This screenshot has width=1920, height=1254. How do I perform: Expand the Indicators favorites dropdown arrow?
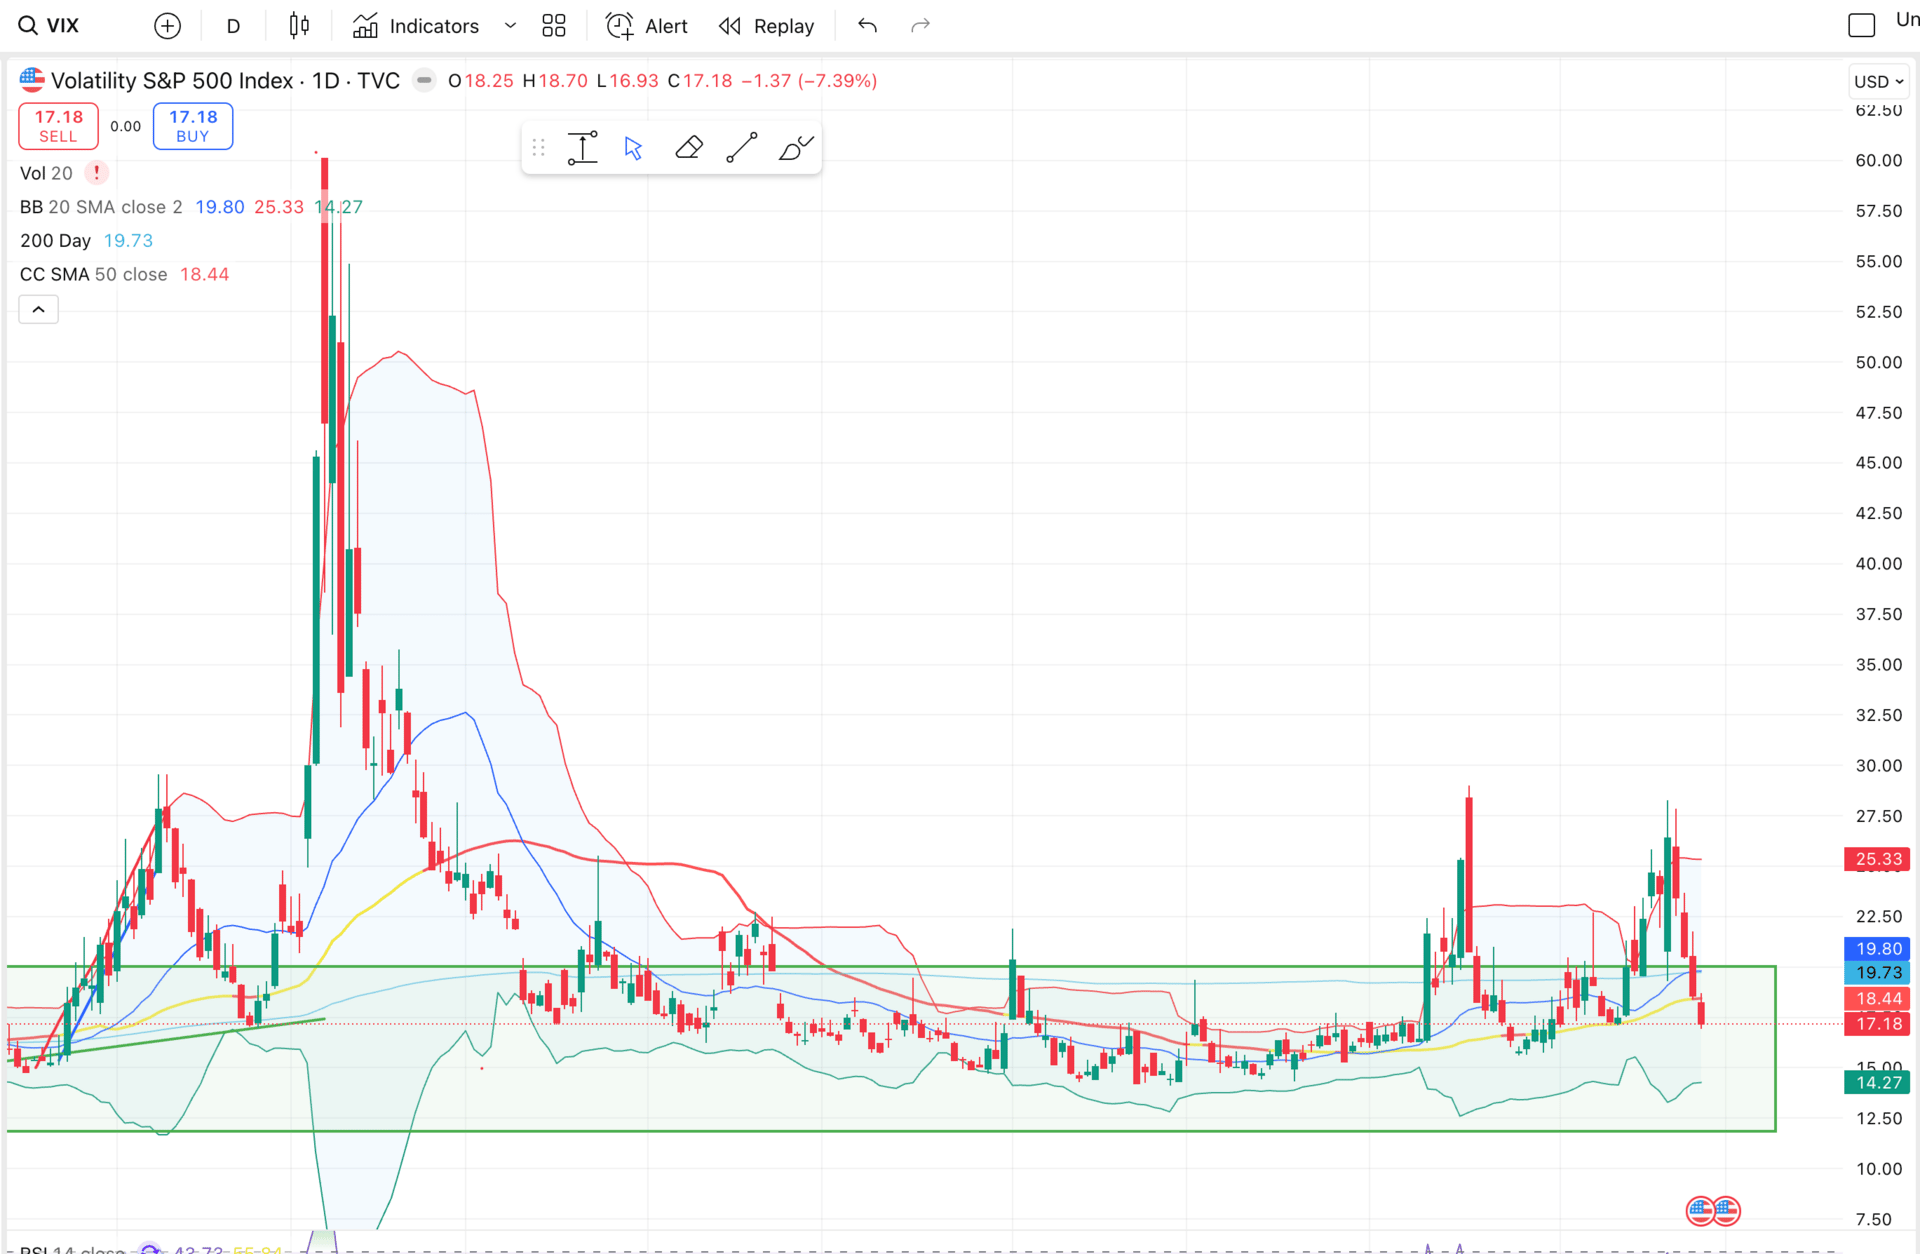[510, 26]
